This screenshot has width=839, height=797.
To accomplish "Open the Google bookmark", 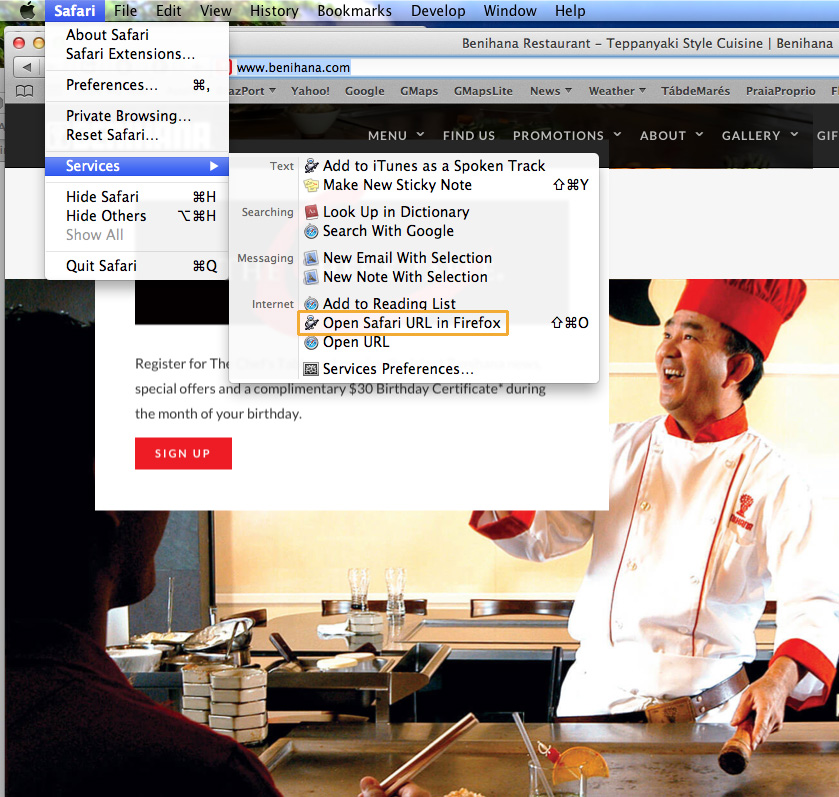I will 364,91.
